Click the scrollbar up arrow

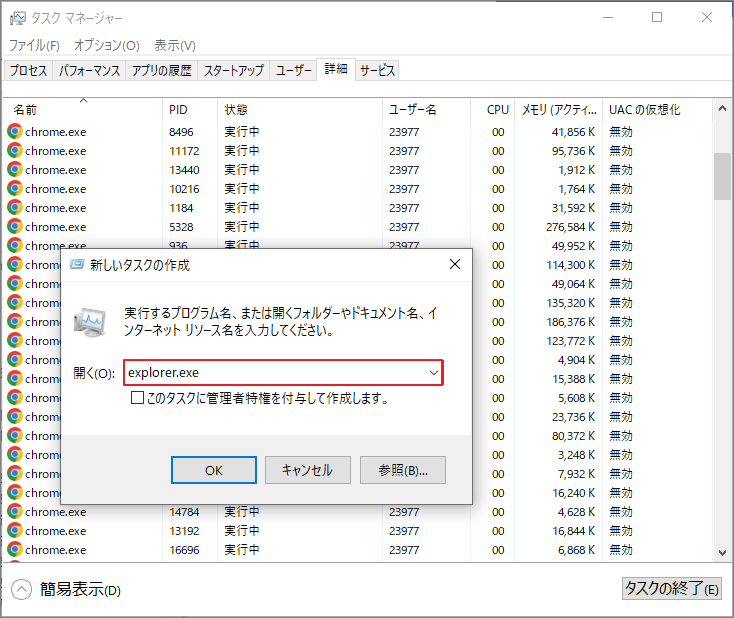722,109
